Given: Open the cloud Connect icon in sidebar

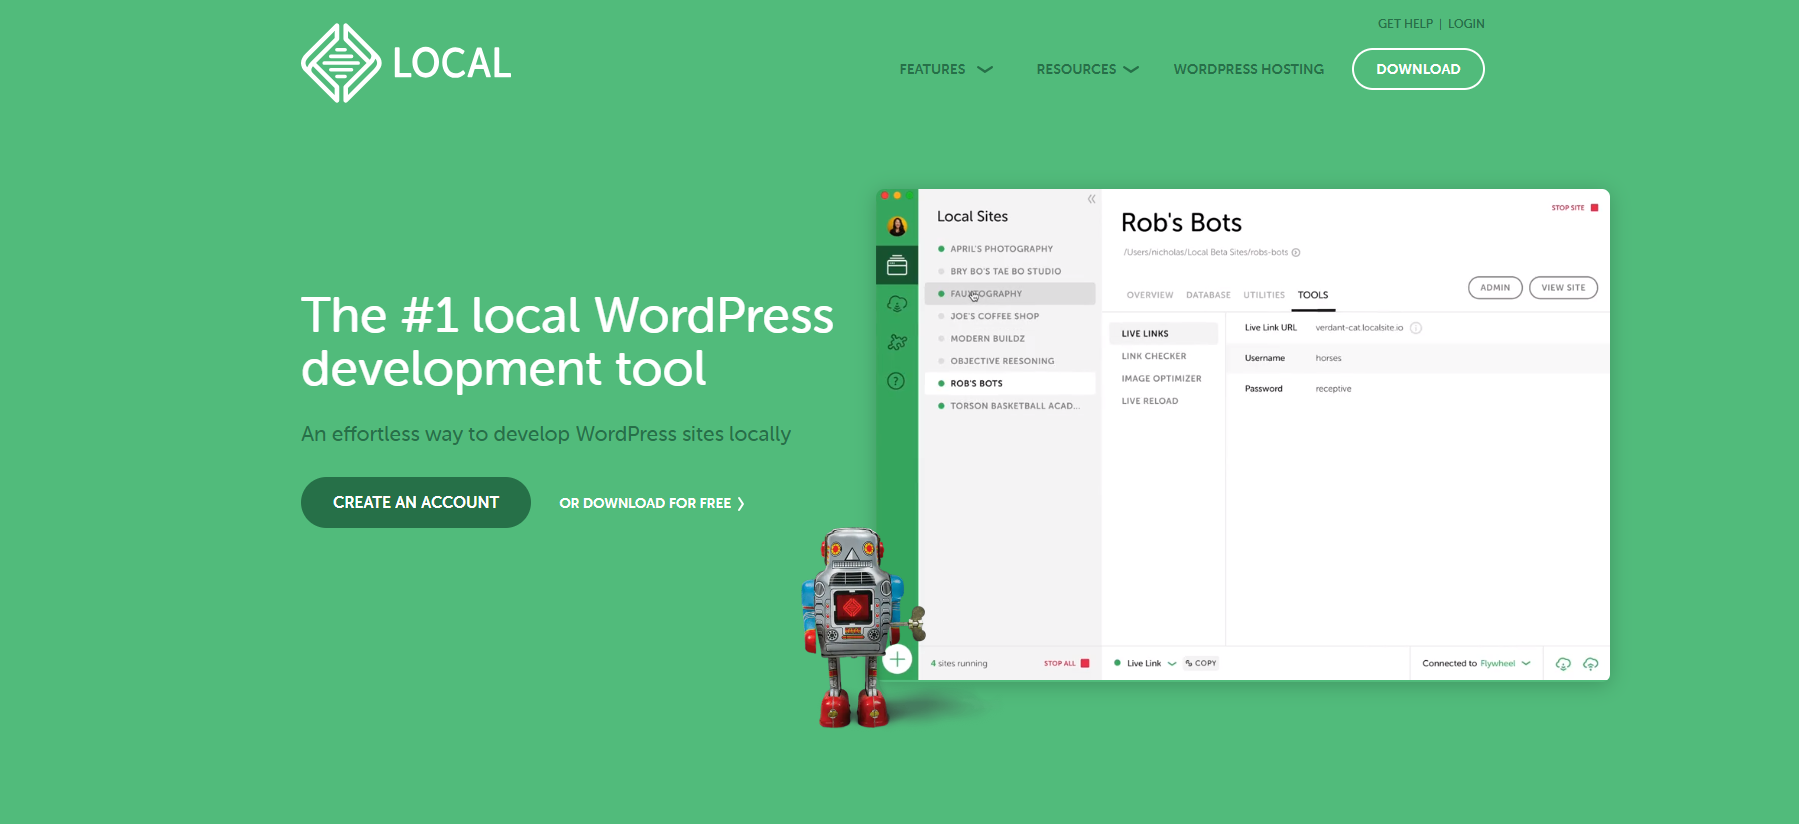Looking at the screenshot, I should coord(897,303).
